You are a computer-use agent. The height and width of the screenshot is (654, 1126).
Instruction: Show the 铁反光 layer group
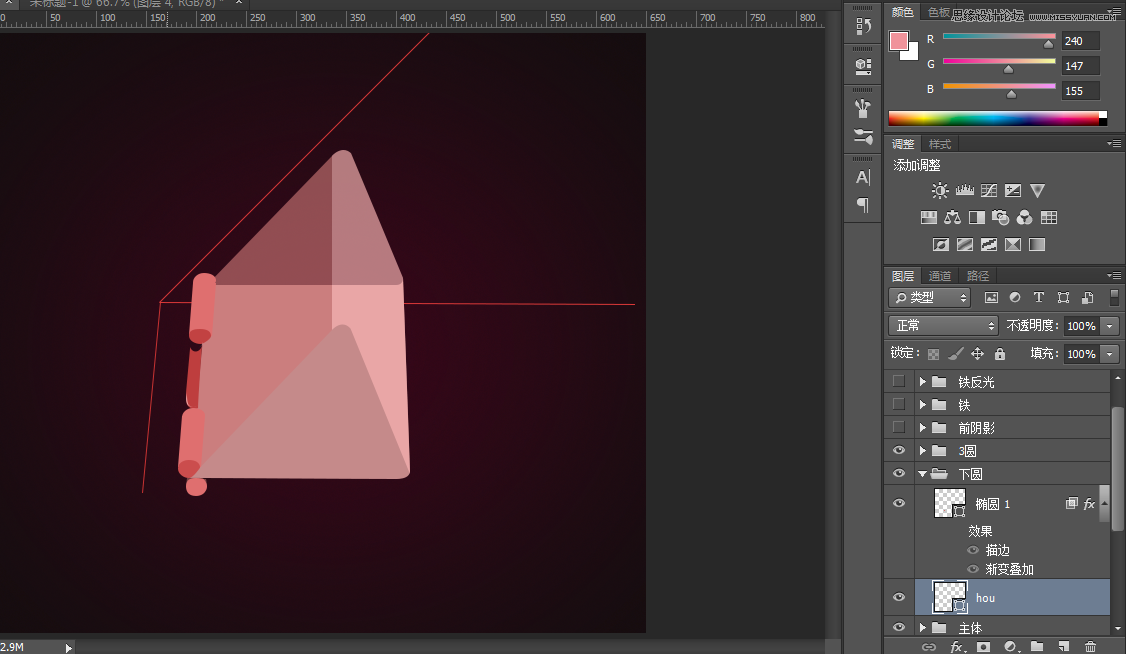pos(898,381)
